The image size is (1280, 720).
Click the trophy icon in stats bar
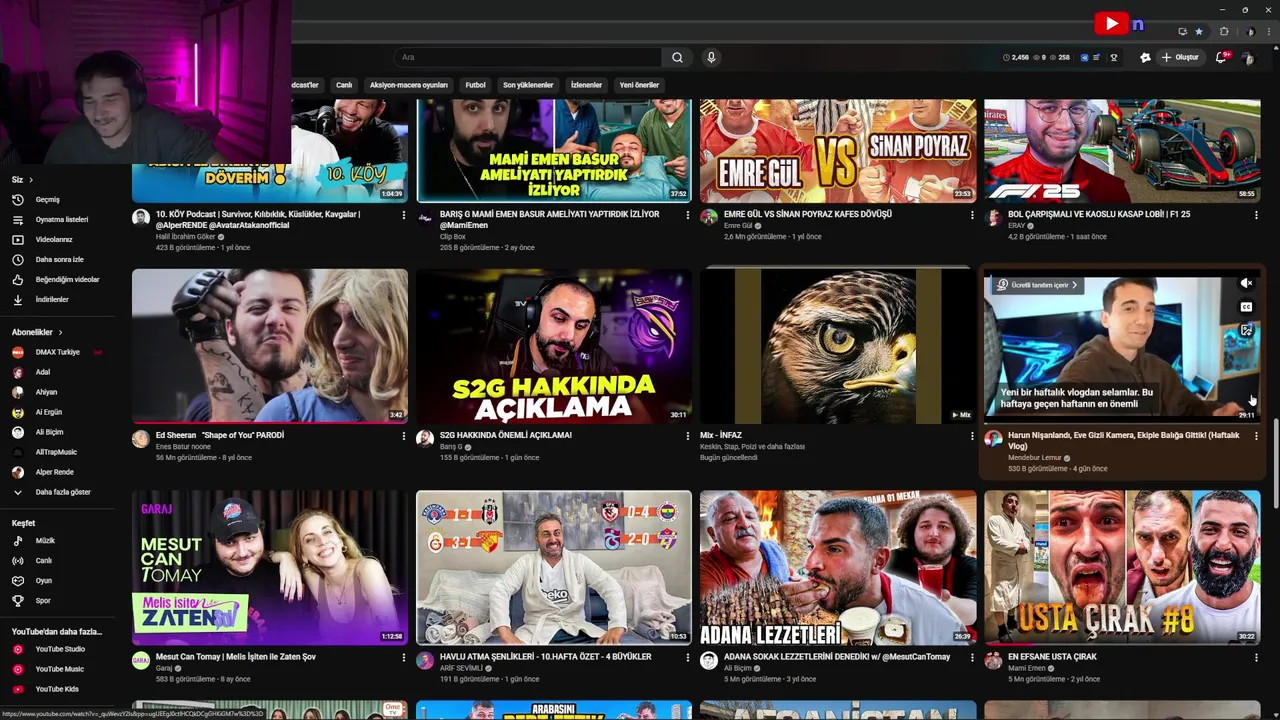(1114, 57)
